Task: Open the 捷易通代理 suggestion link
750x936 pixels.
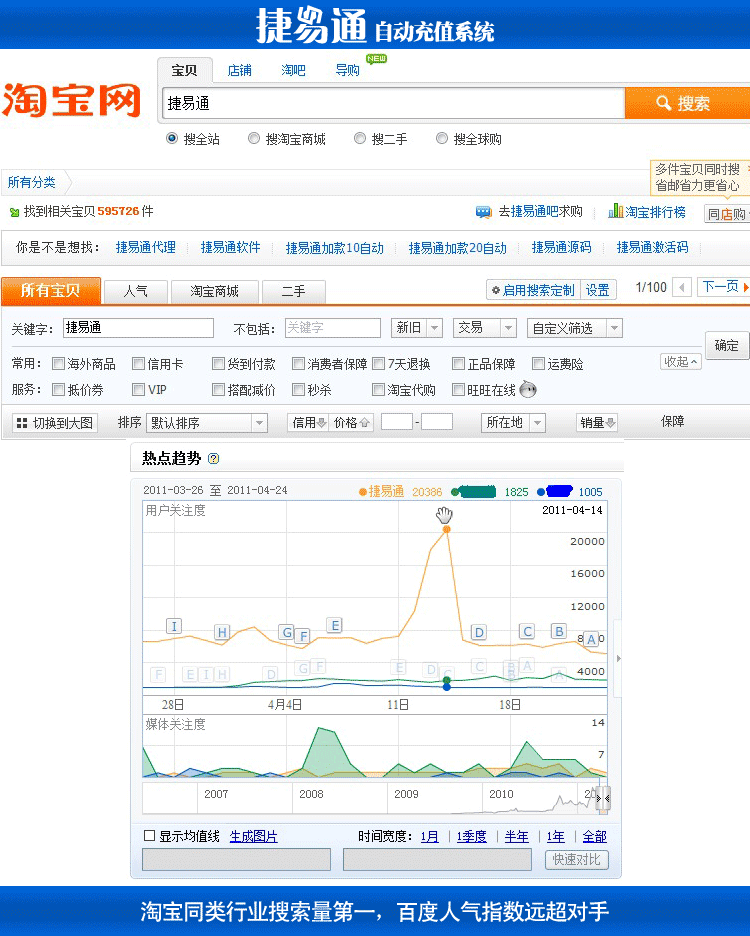Action: pos(145,248)
